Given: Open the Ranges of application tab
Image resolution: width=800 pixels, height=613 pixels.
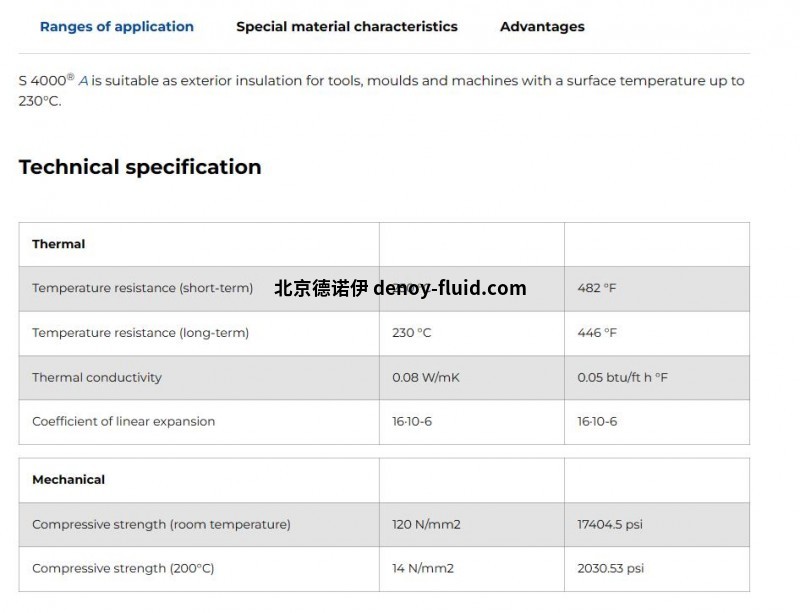Looking at the screenshot, I should (117, 27).
